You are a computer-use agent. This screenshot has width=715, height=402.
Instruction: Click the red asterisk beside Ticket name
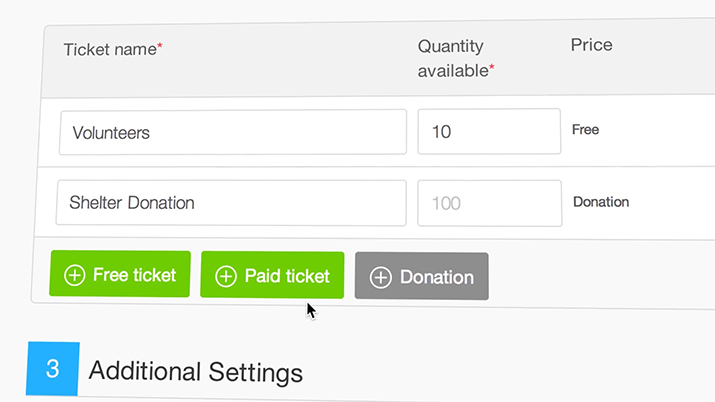[160, 45]
